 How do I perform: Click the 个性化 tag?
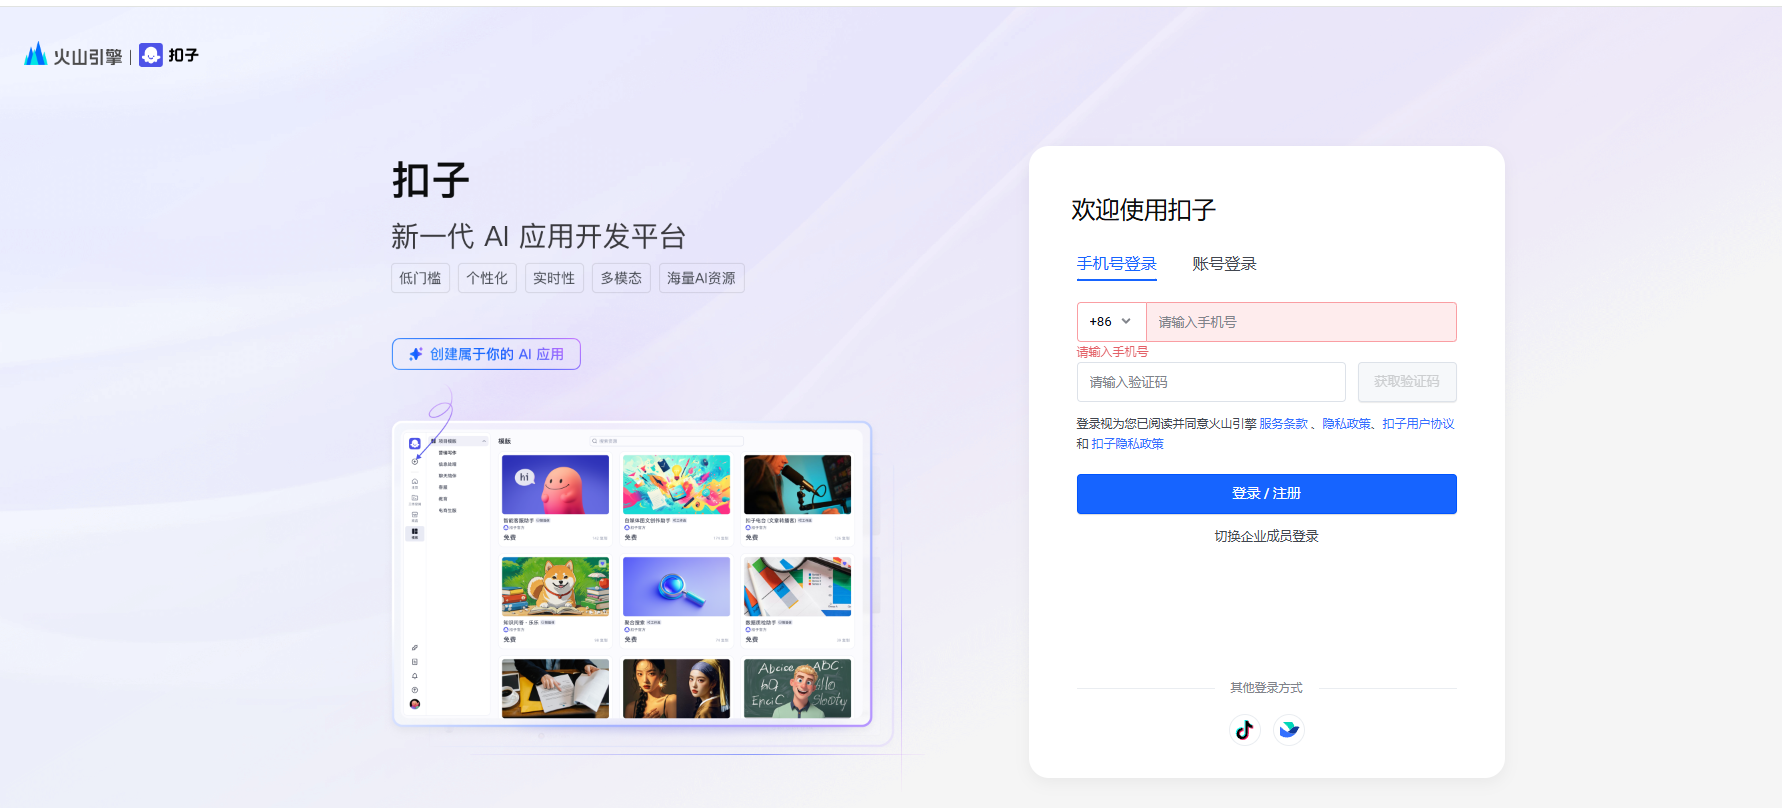(487, 278)
